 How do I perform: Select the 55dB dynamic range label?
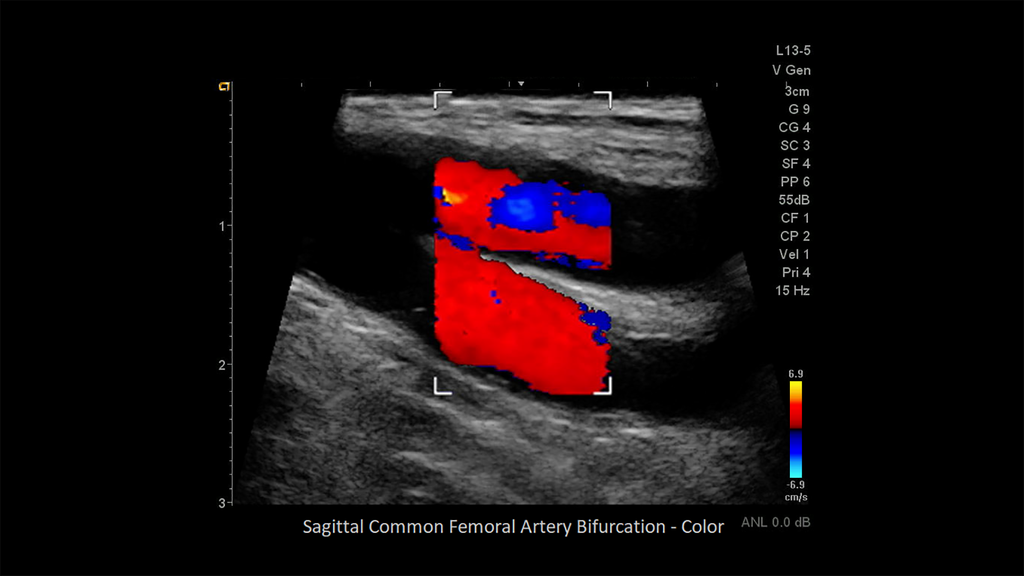point(792,199)
